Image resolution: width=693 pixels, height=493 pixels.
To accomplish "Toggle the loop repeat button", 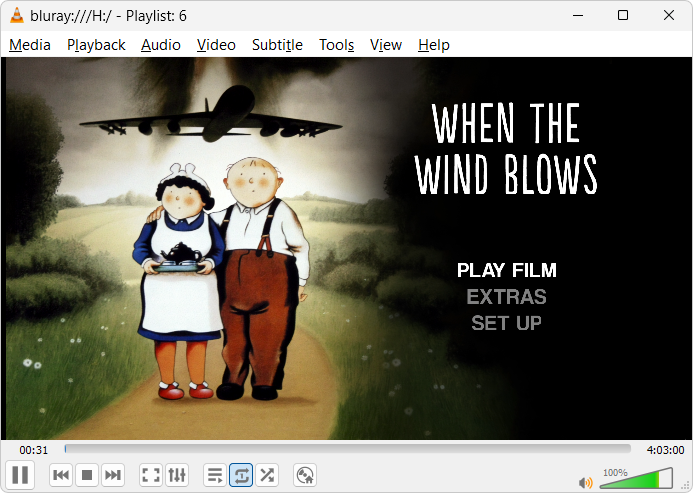I will click(241, 475).
